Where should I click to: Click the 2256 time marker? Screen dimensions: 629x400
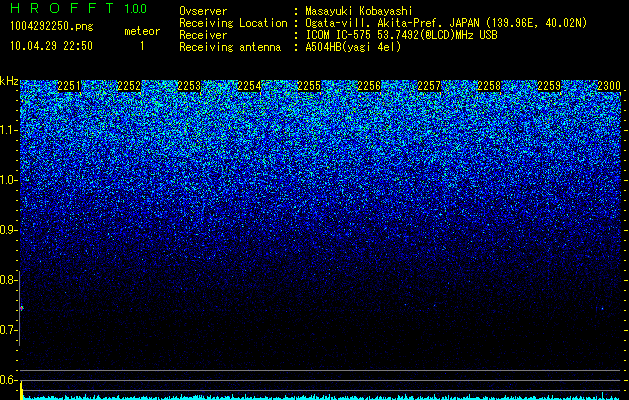point(369,86)
